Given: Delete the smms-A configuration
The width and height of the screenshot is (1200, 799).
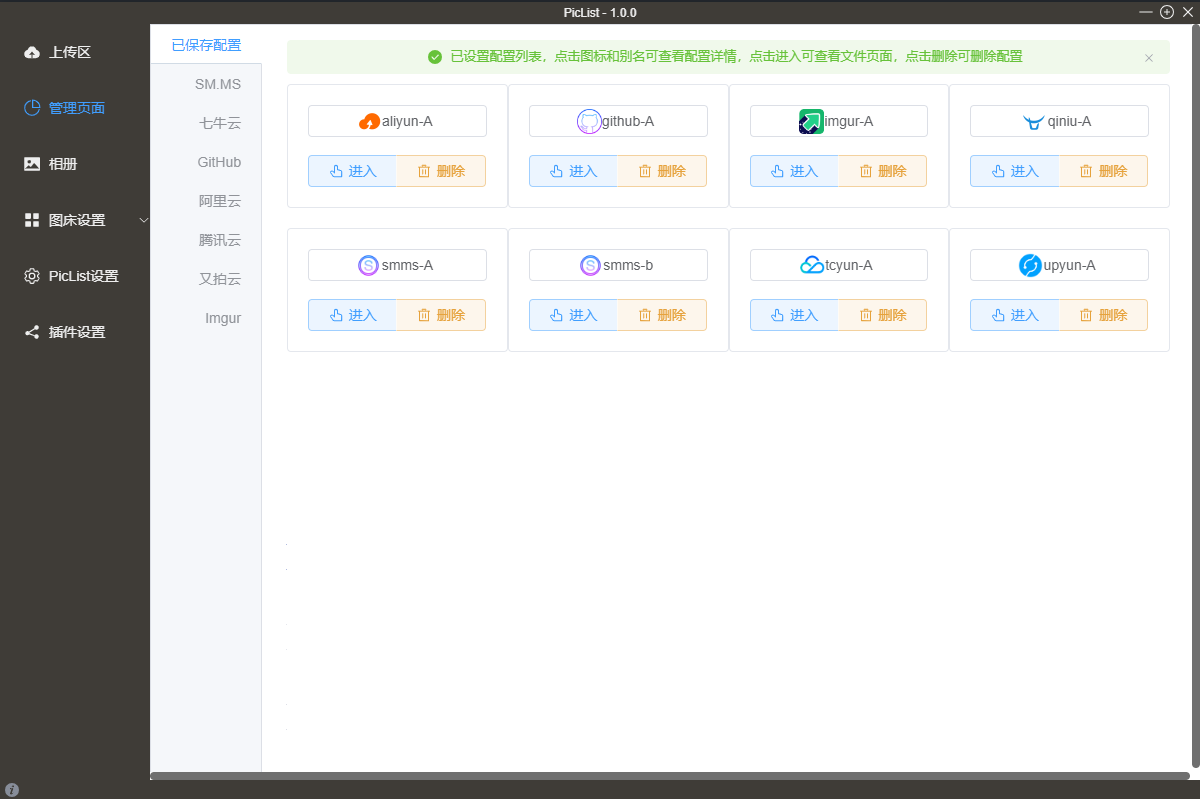Looking at the screenshot, I should (x=441, y=315).
